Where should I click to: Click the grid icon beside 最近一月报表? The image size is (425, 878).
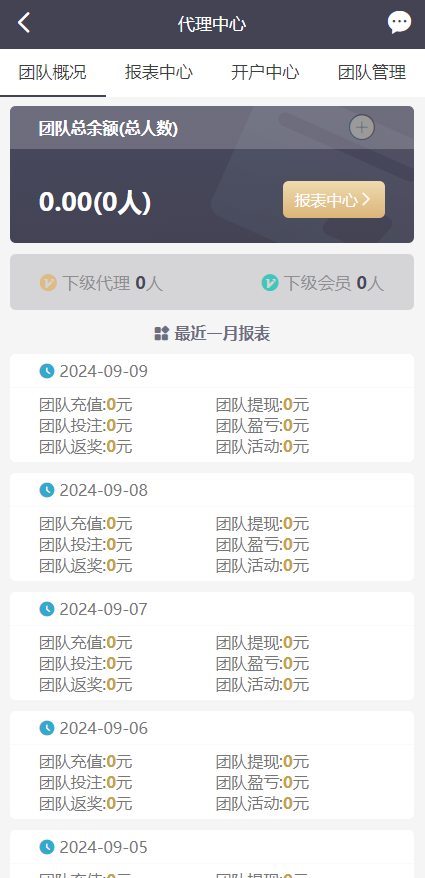pyautogui.click(x=161, y=334)
